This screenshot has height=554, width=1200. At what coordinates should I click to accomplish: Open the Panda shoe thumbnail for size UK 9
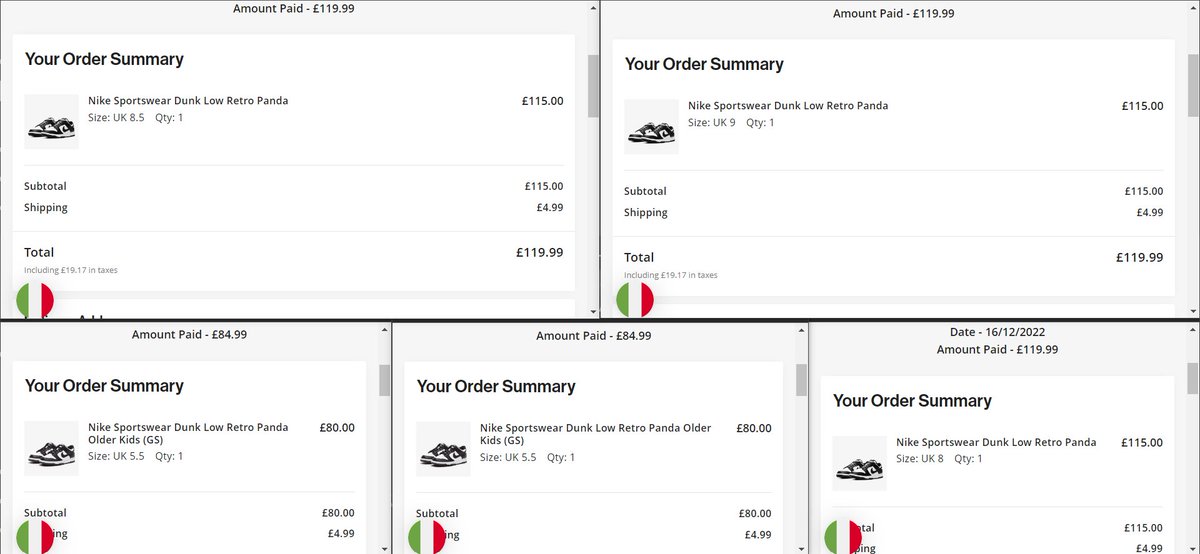click(651, 127)
